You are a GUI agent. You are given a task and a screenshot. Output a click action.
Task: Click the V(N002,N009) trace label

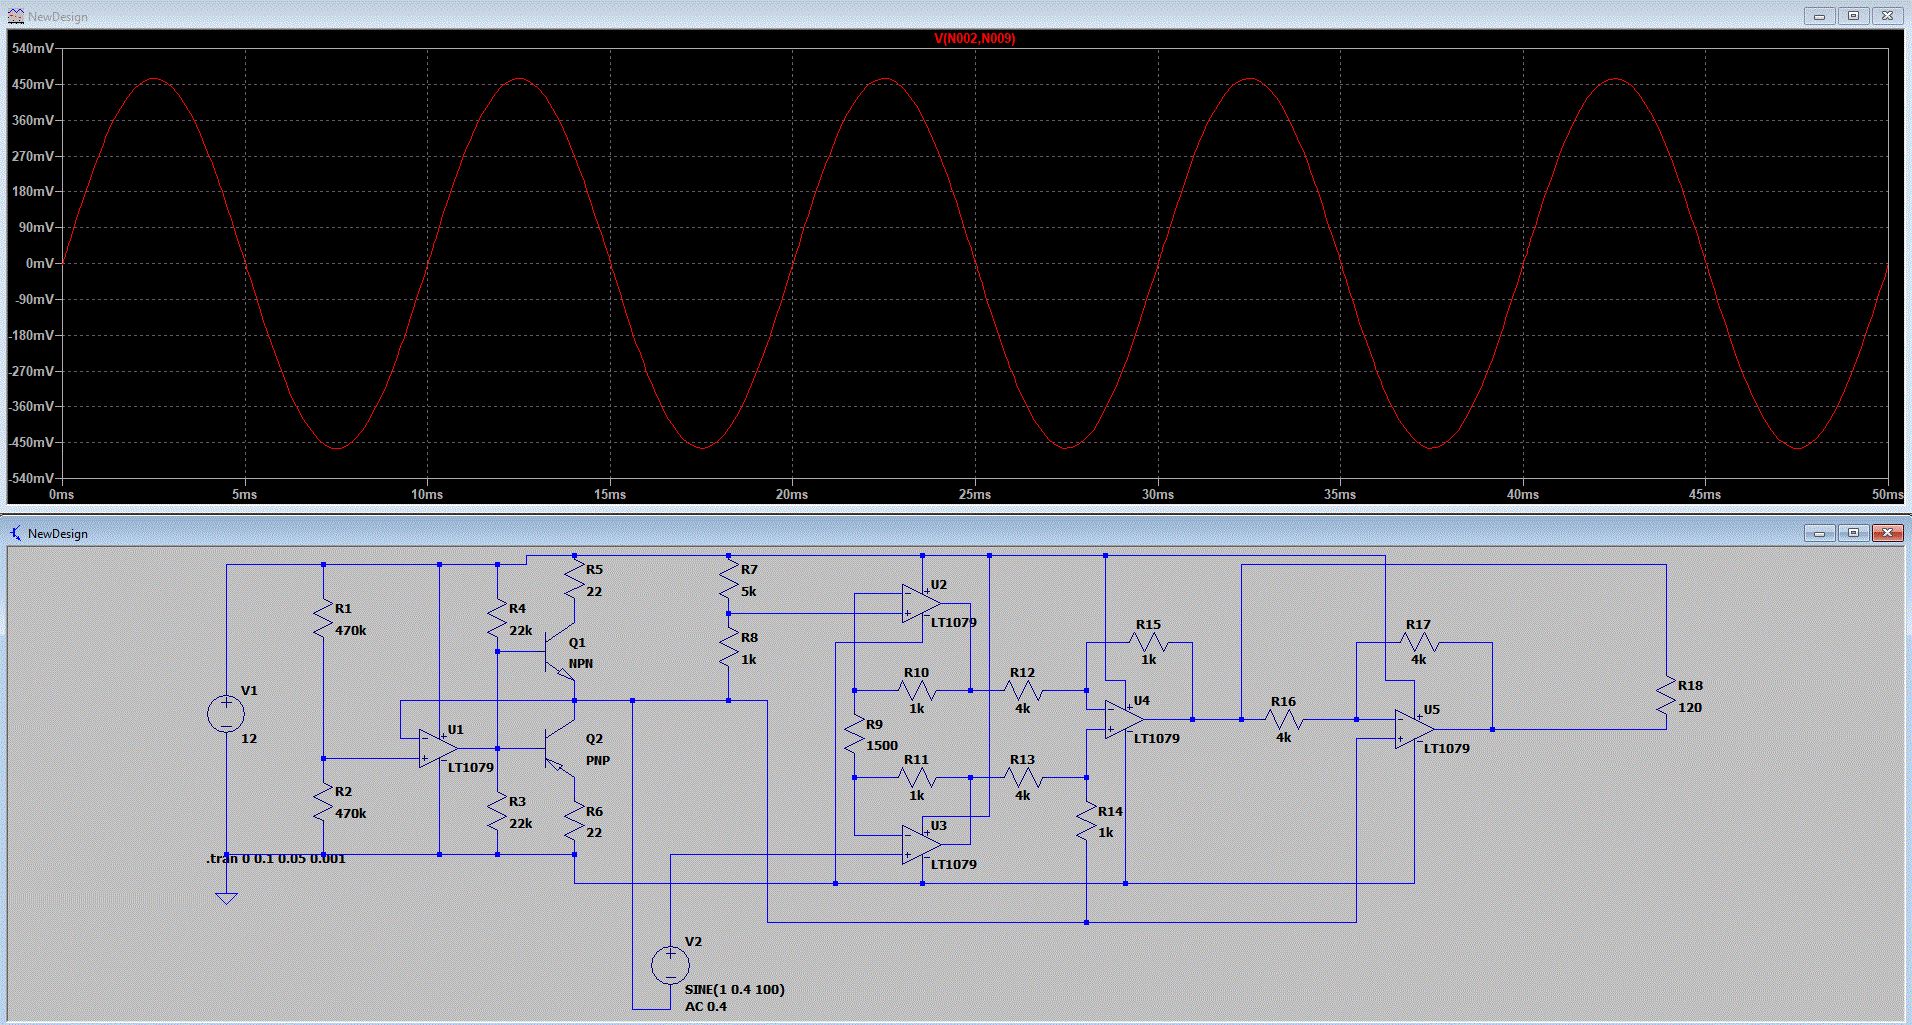974,39
